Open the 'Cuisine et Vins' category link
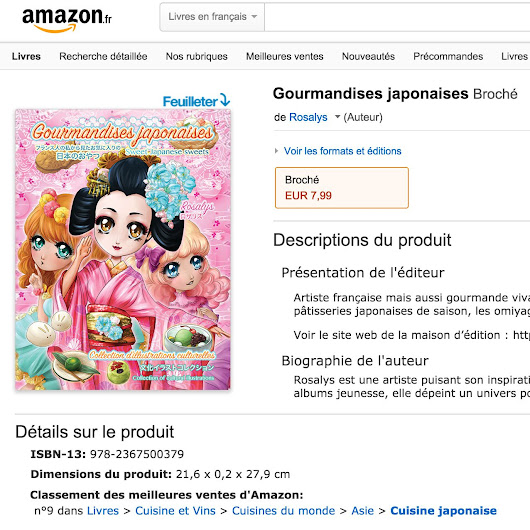 coord(175,510)
